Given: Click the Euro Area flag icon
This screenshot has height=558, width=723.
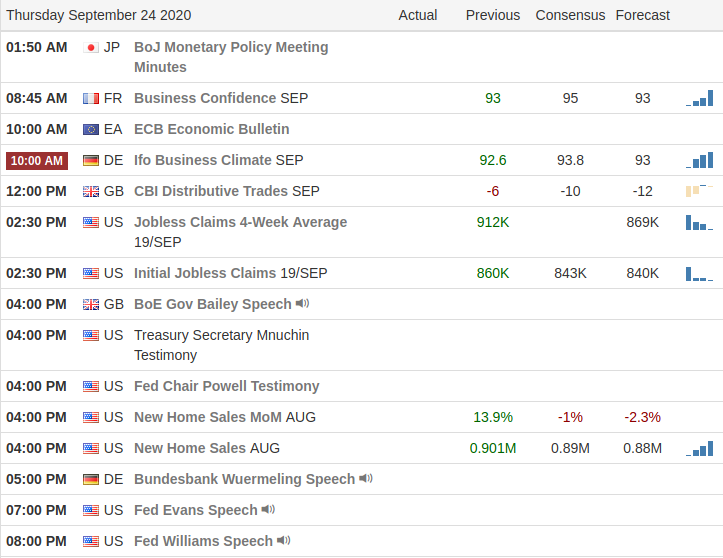Looking at the screenshot, I should pos(91,129).
